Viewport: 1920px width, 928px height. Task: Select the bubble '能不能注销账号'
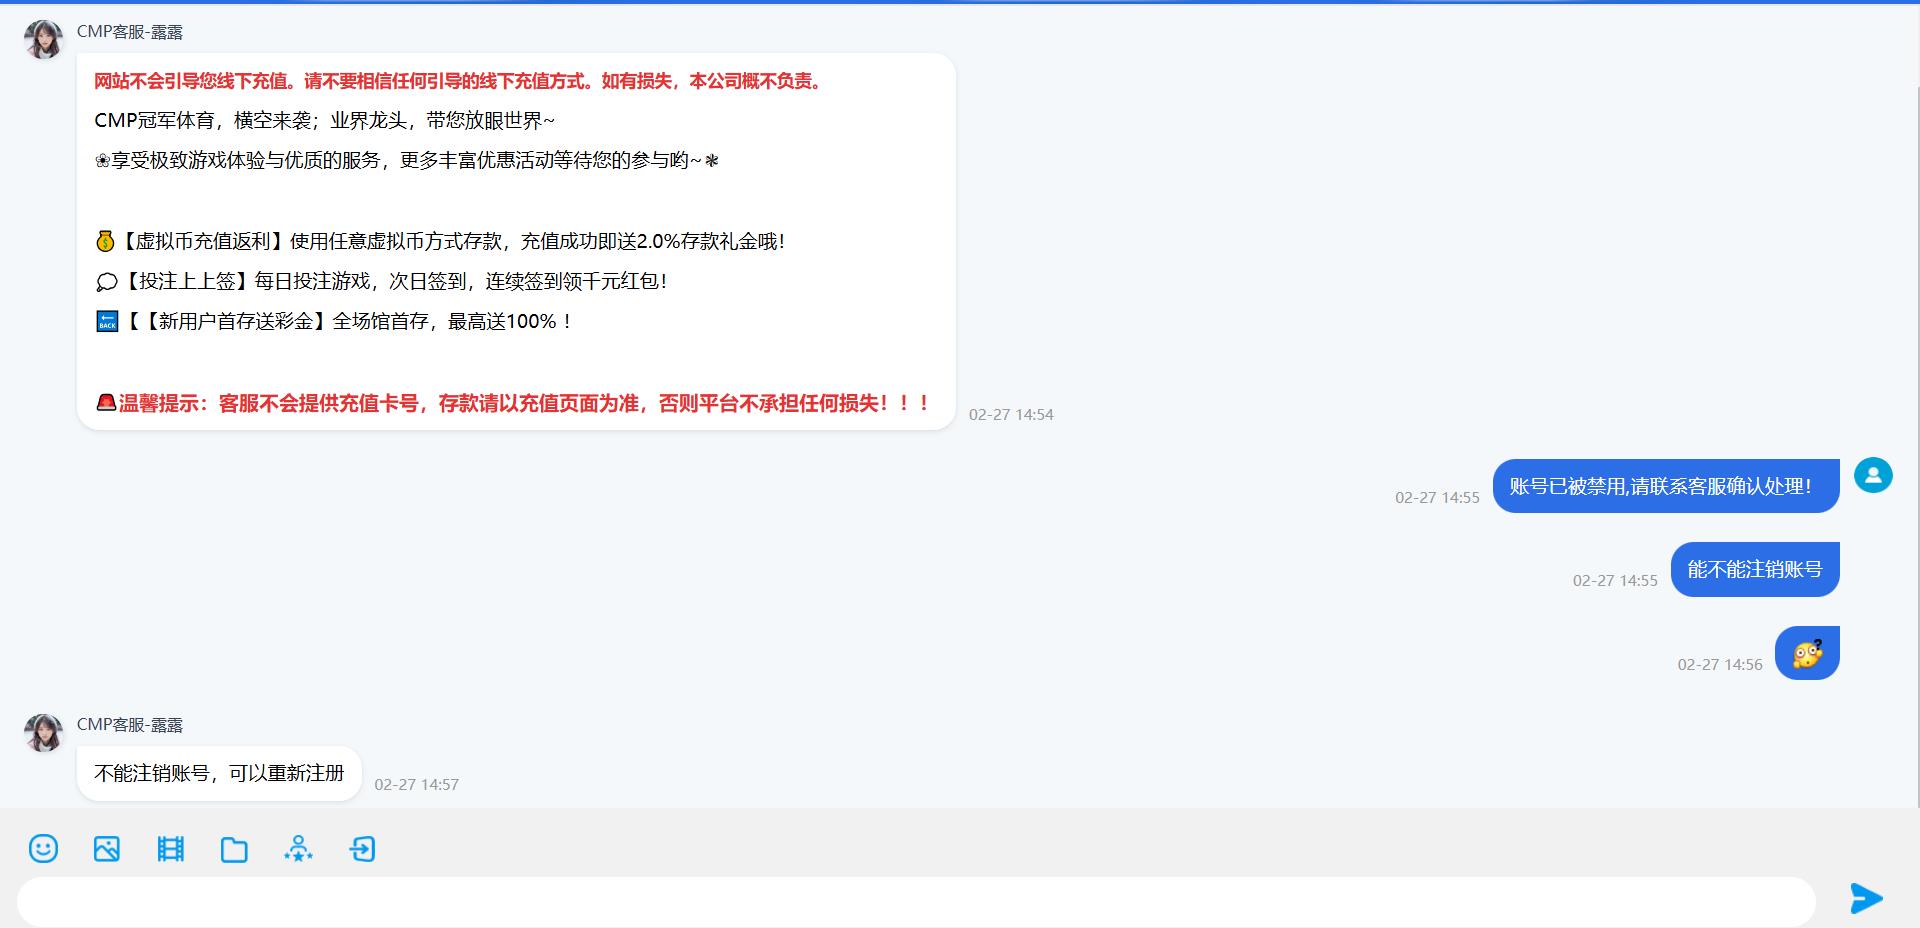(1754, 568)
